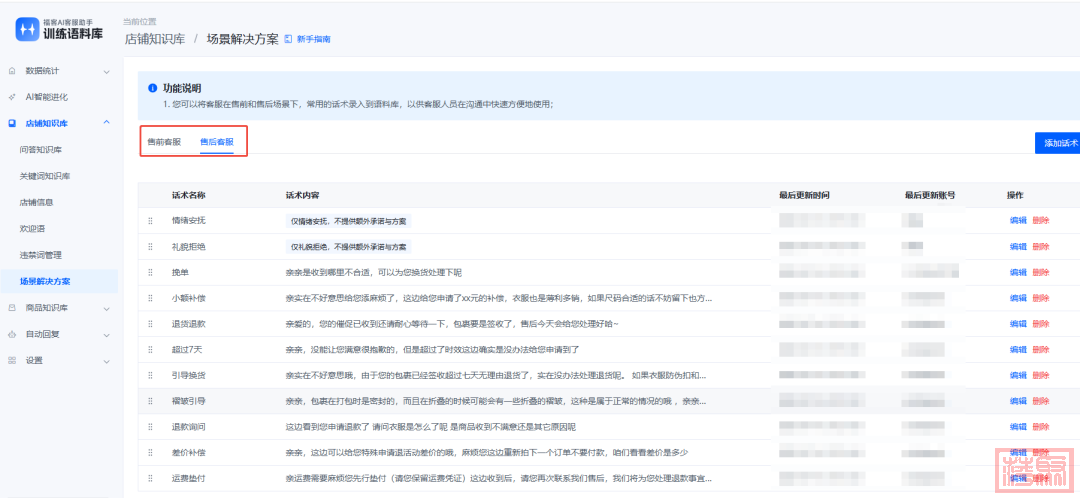This screenshot has width=1080, height=498.
Task: Open 问答知识库 in the sidebar
Action: click(41, 150)
